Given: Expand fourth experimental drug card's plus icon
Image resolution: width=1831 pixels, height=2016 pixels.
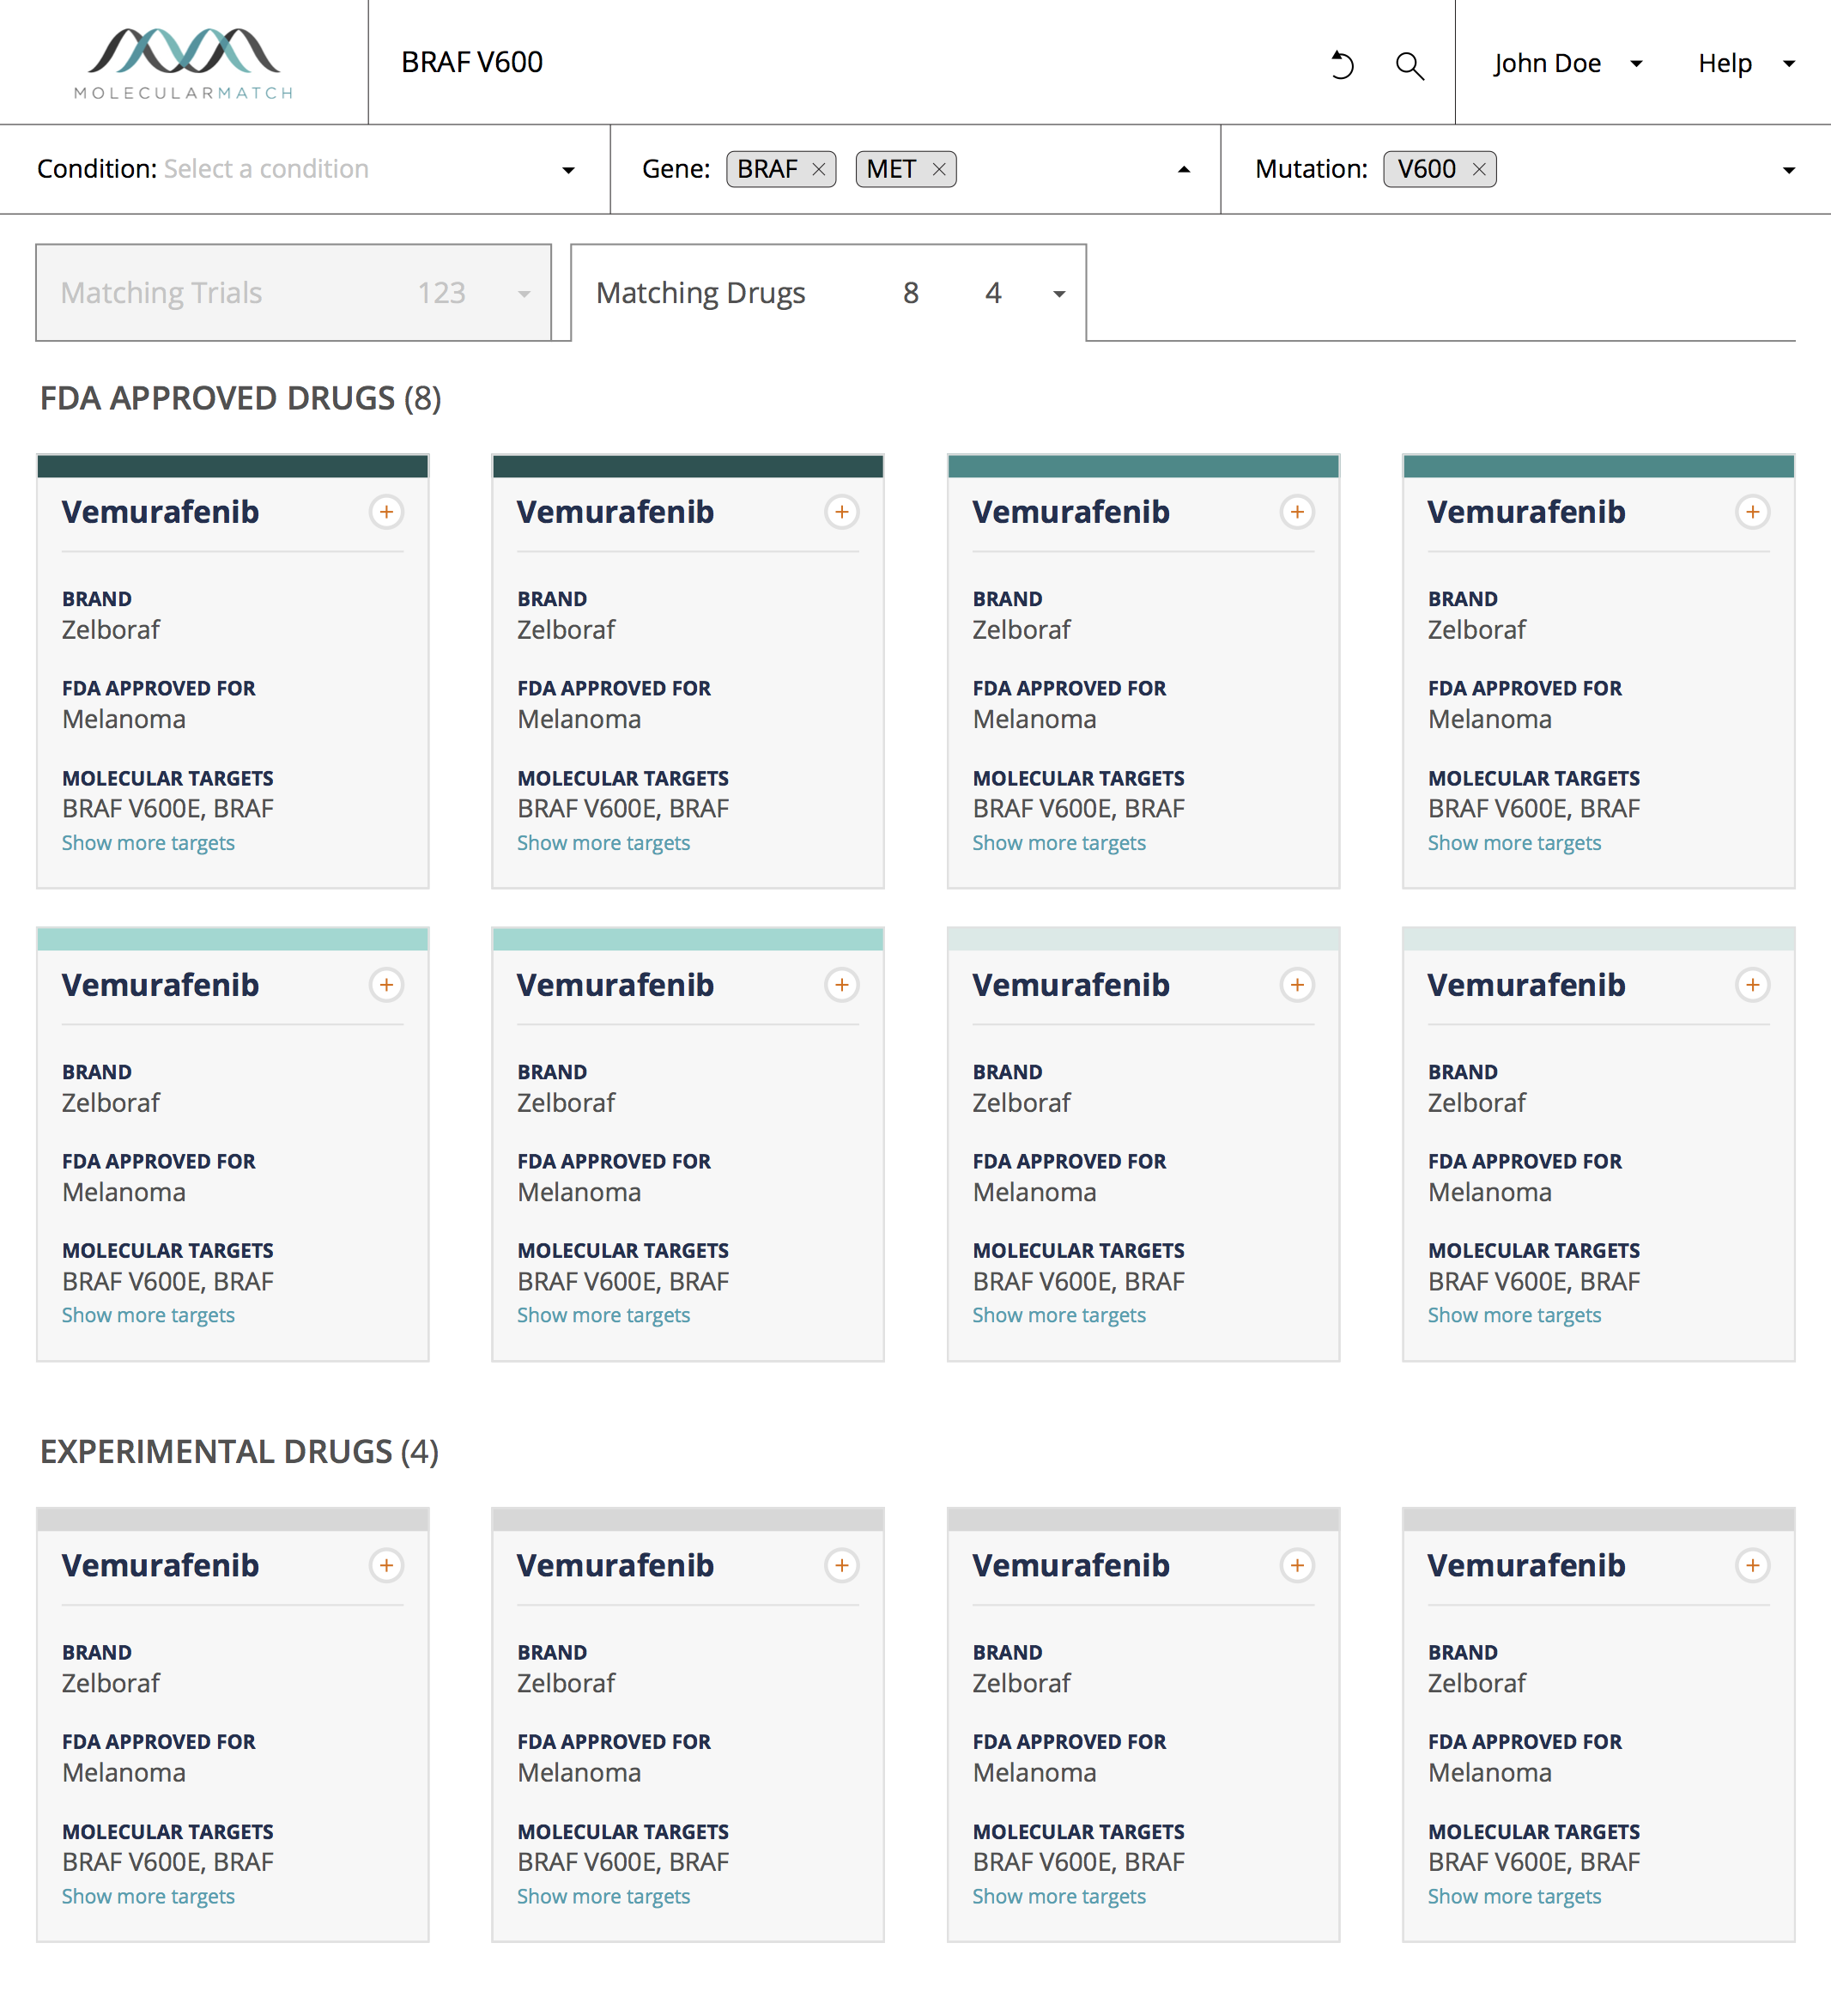Looking at the screenshot, I should pyautogui.click(x=1752, y=1565).
